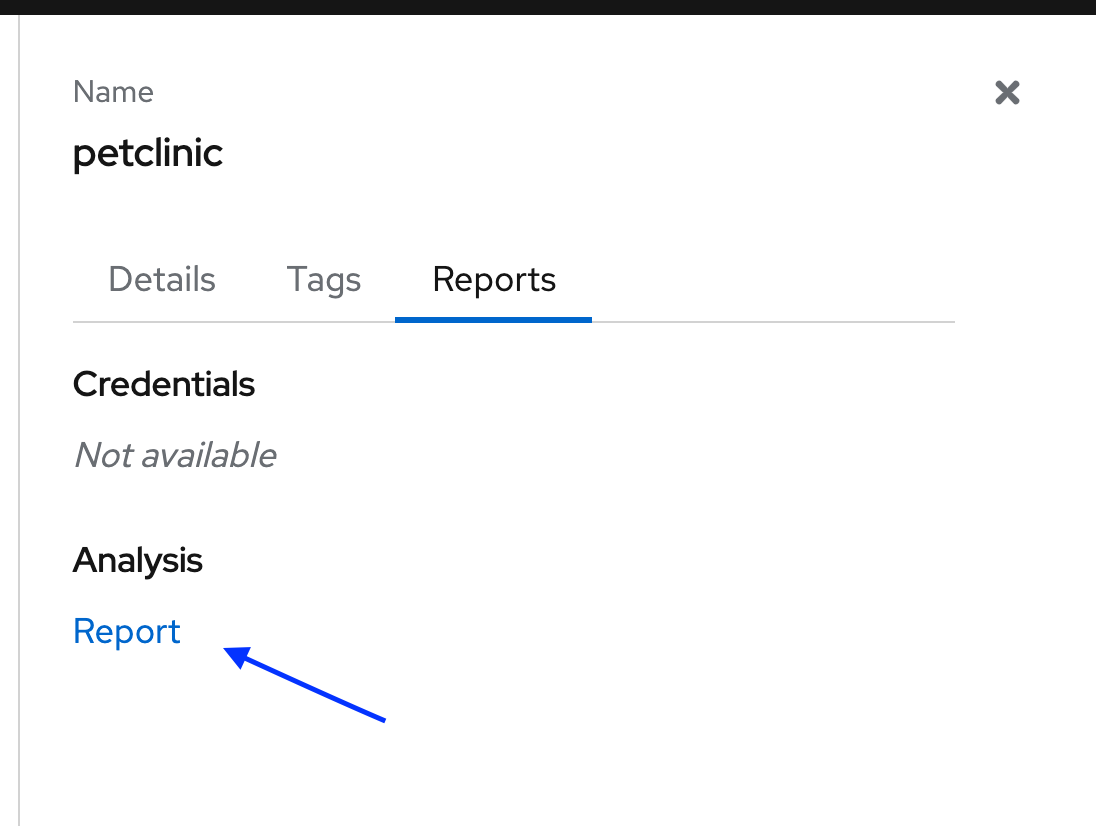
Task: Click the blue underline beneath Reports tab
Action: click(494, 319)
